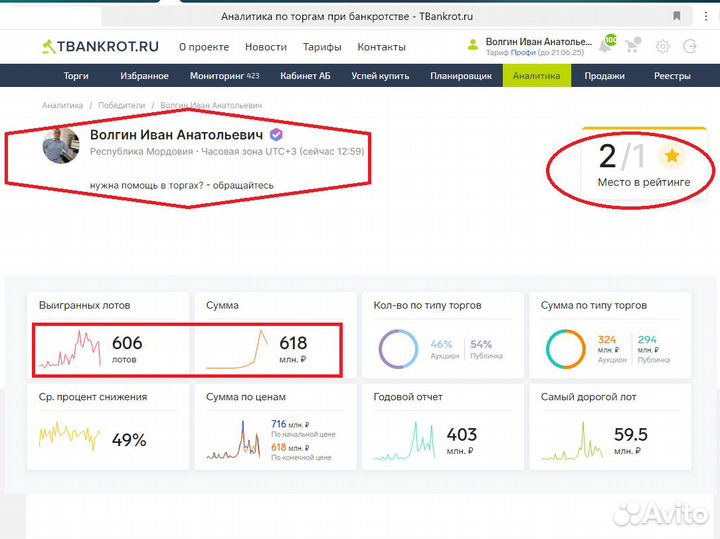Click the purple verified badge by name
Image resolution: width=720 pixels, height=539 pixels.
[x=276, y=135]
